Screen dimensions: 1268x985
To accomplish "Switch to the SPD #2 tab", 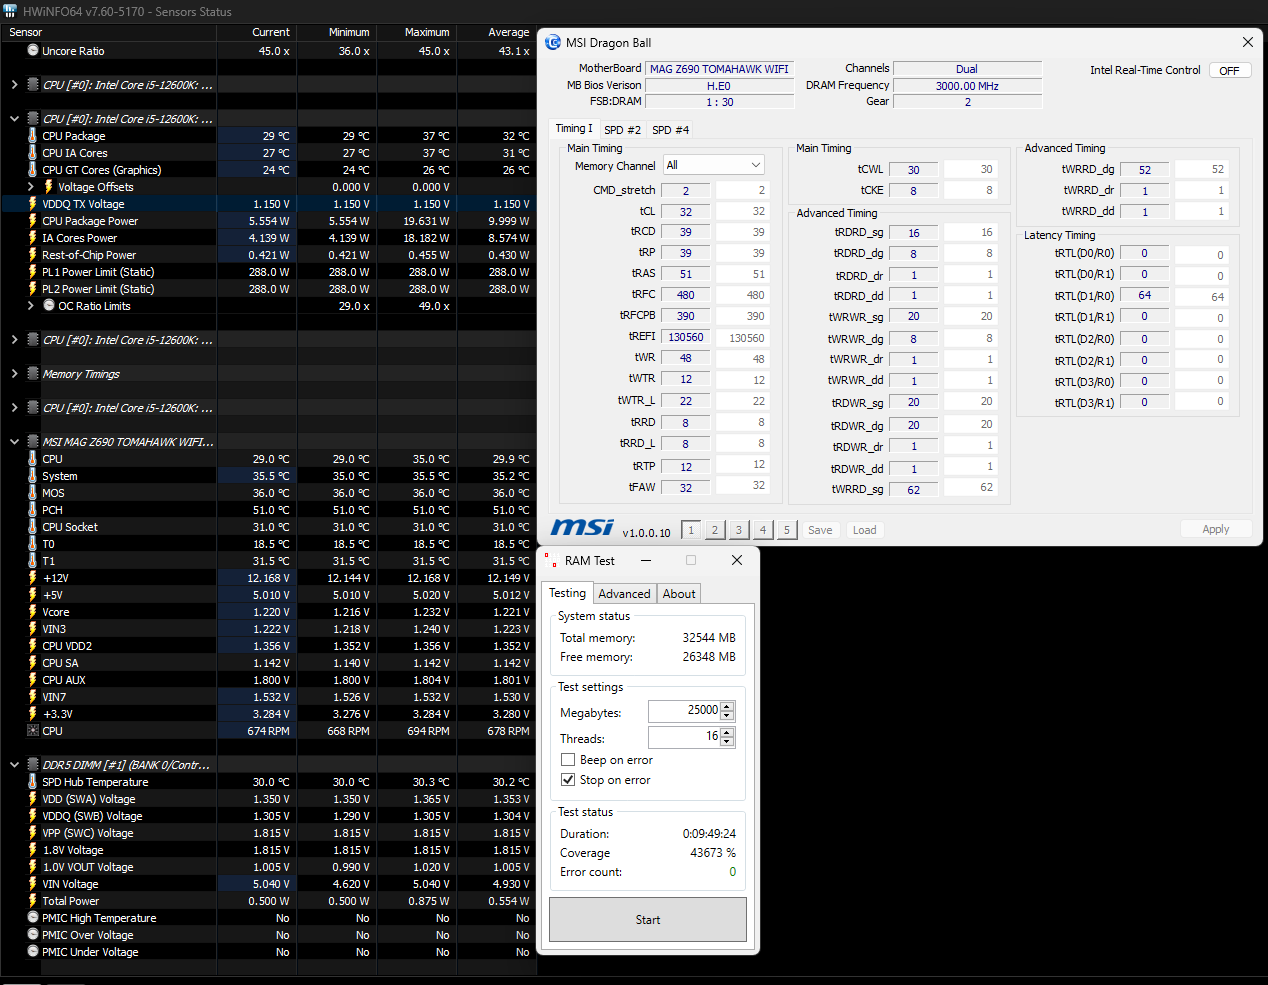I will 622,130.
